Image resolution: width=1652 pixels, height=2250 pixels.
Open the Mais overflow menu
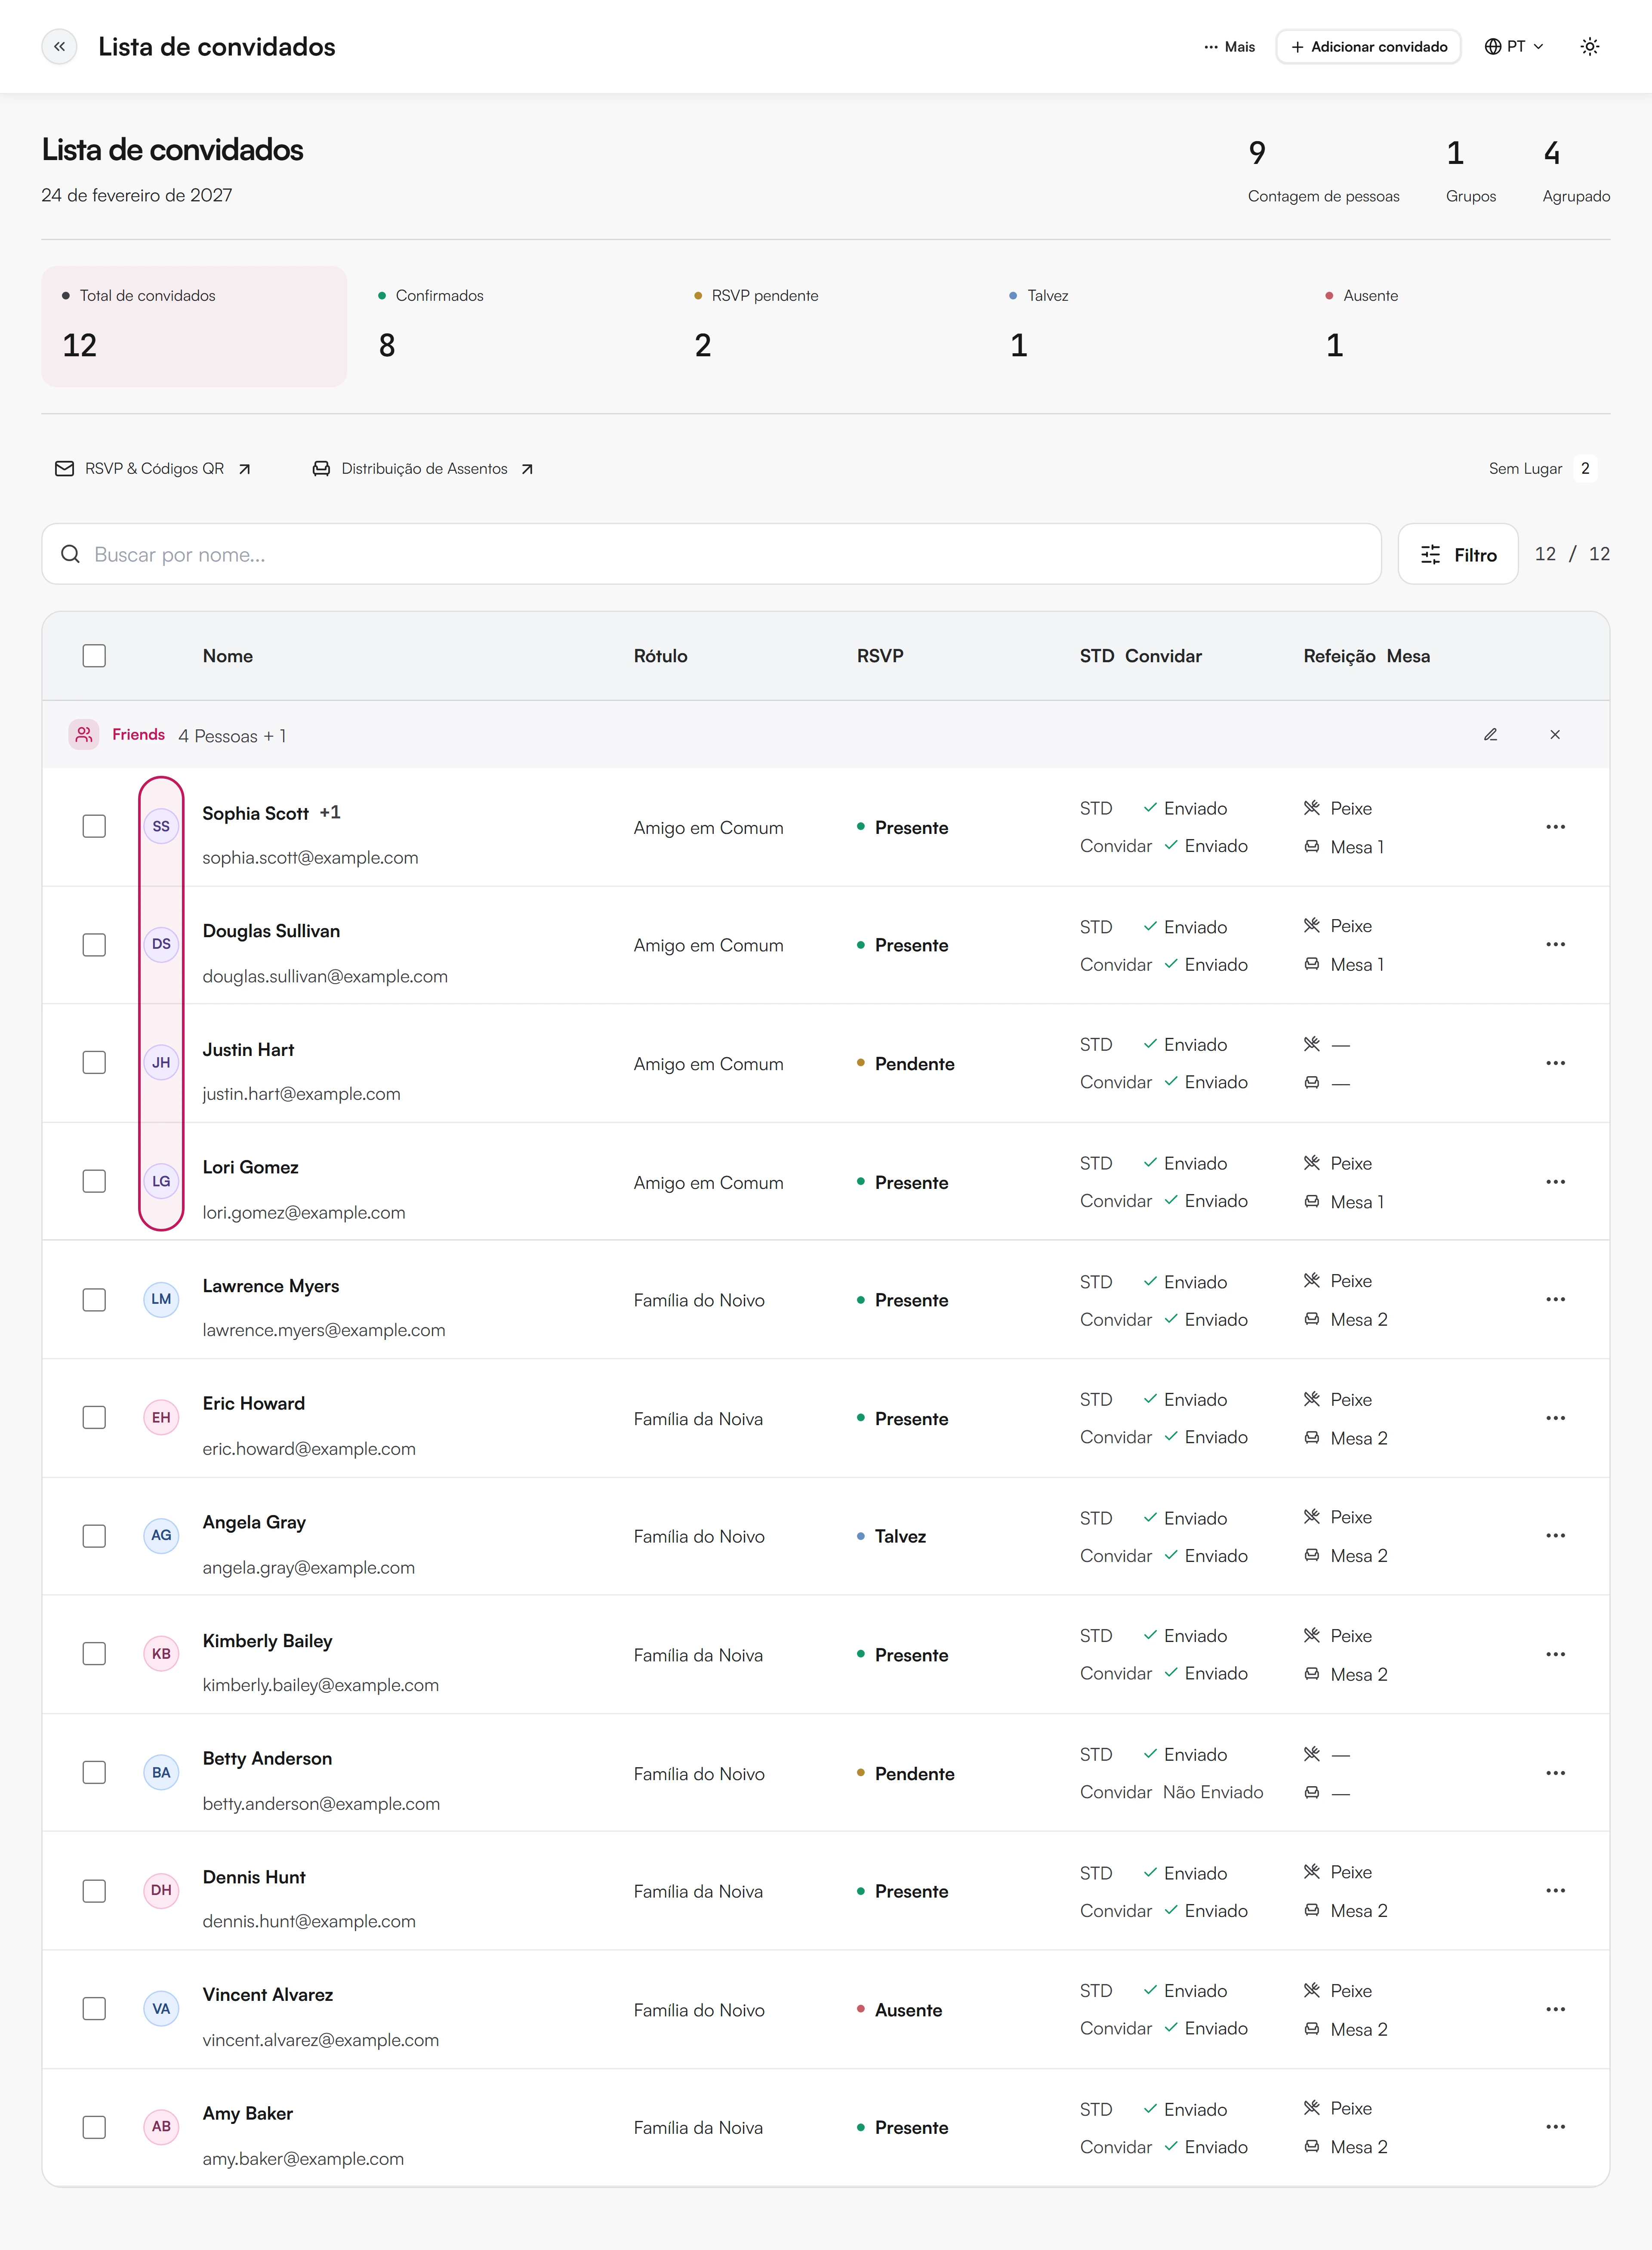click(1229, 46)
